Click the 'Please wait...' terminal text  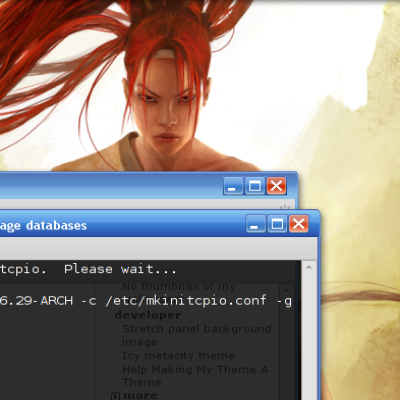coord(120,269)
